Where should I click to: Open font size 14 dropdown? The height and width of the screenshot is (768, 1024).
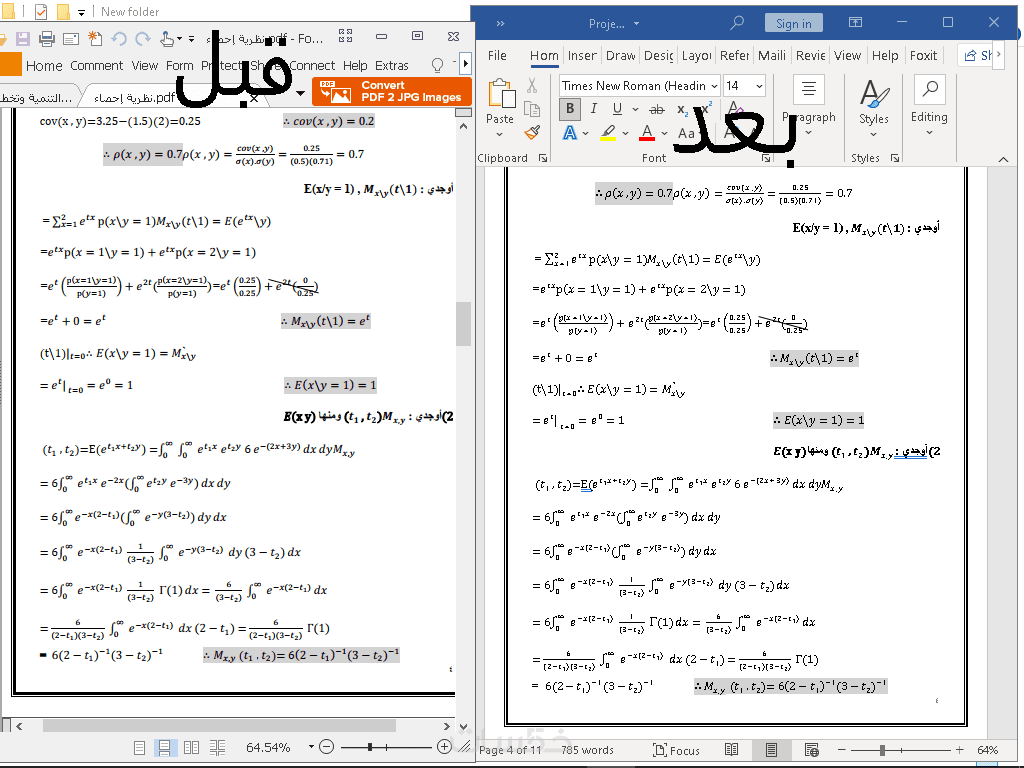click(760, 86)
